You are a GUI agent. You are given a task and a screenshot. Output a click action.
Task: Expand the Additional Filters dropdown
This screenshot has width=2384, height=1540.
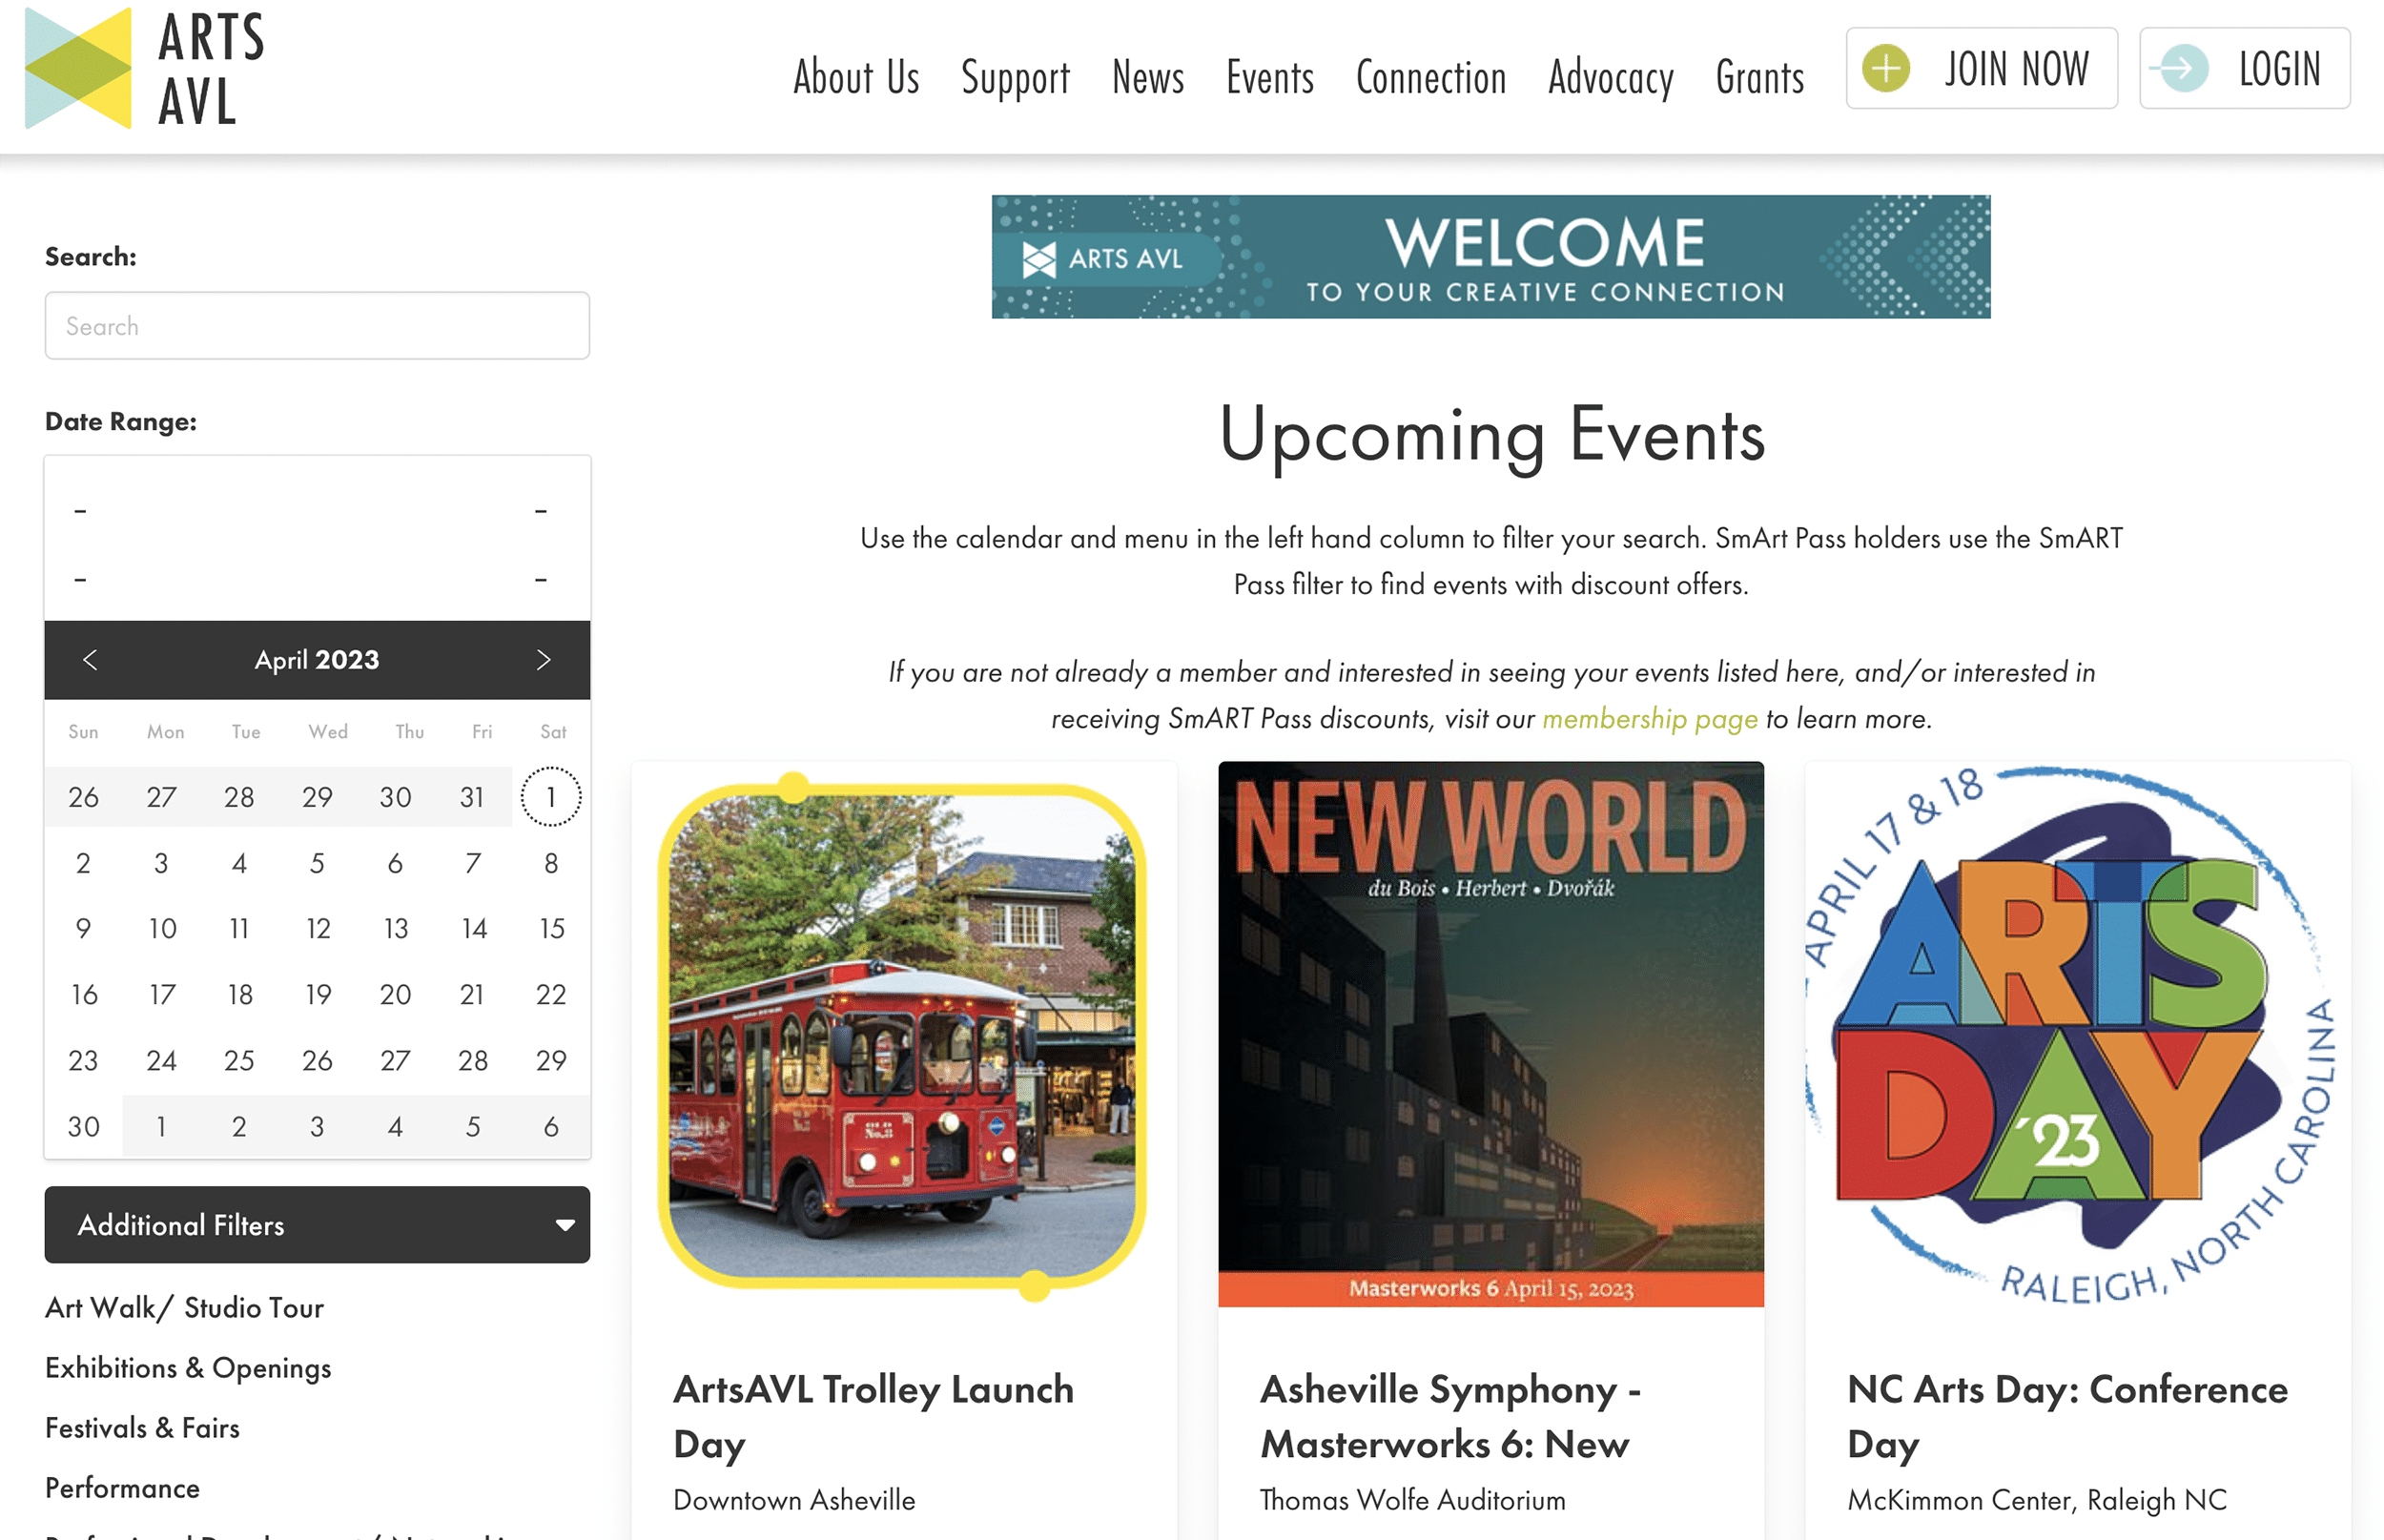pos(316,1225)
